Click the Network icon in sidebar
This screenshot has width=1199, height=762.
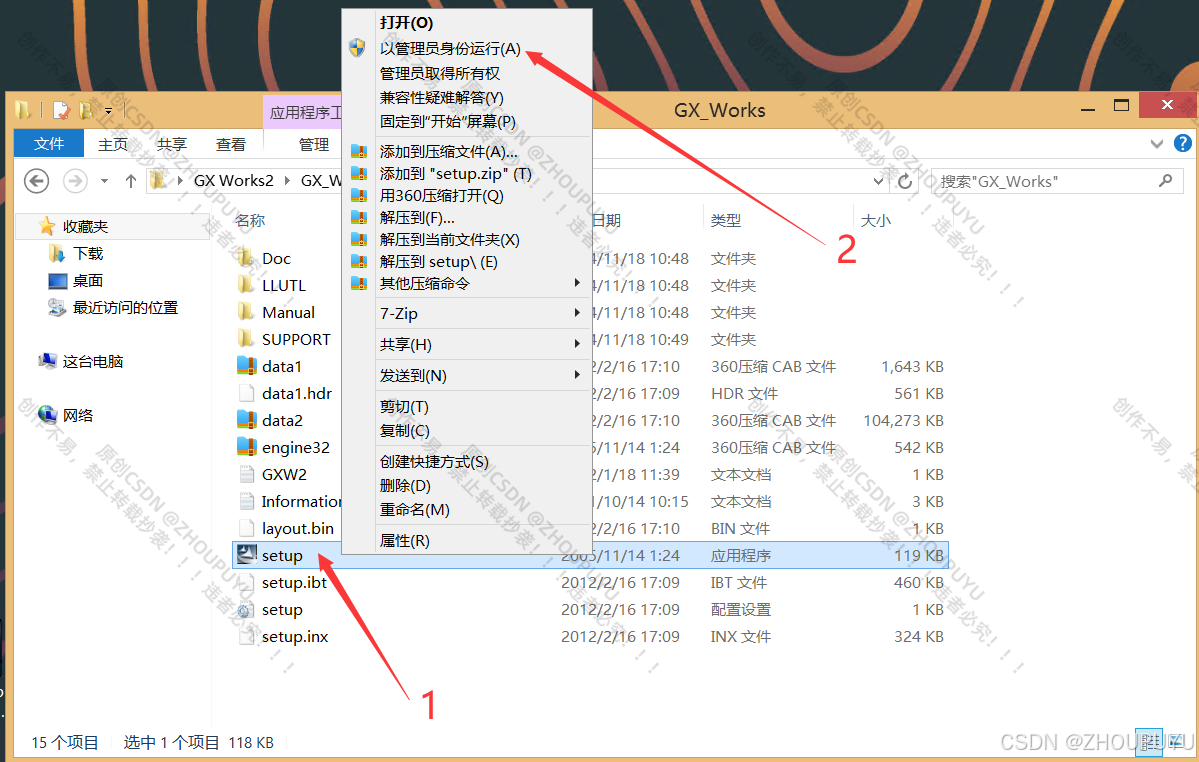click(47, 415)
